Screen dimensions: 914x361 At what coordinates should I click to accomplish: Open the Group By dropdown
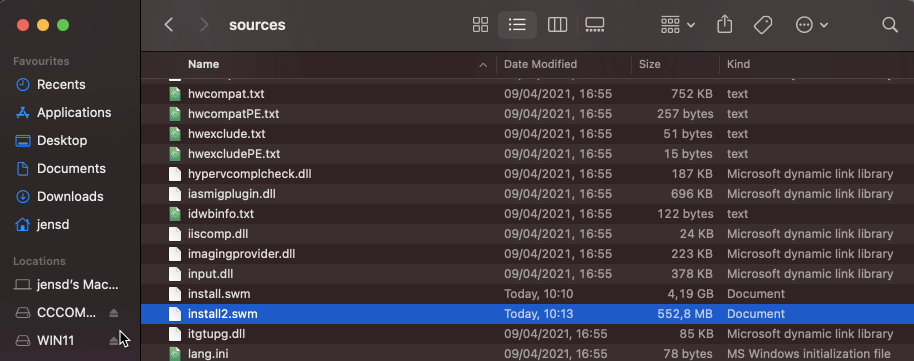(x=678, y=24)
